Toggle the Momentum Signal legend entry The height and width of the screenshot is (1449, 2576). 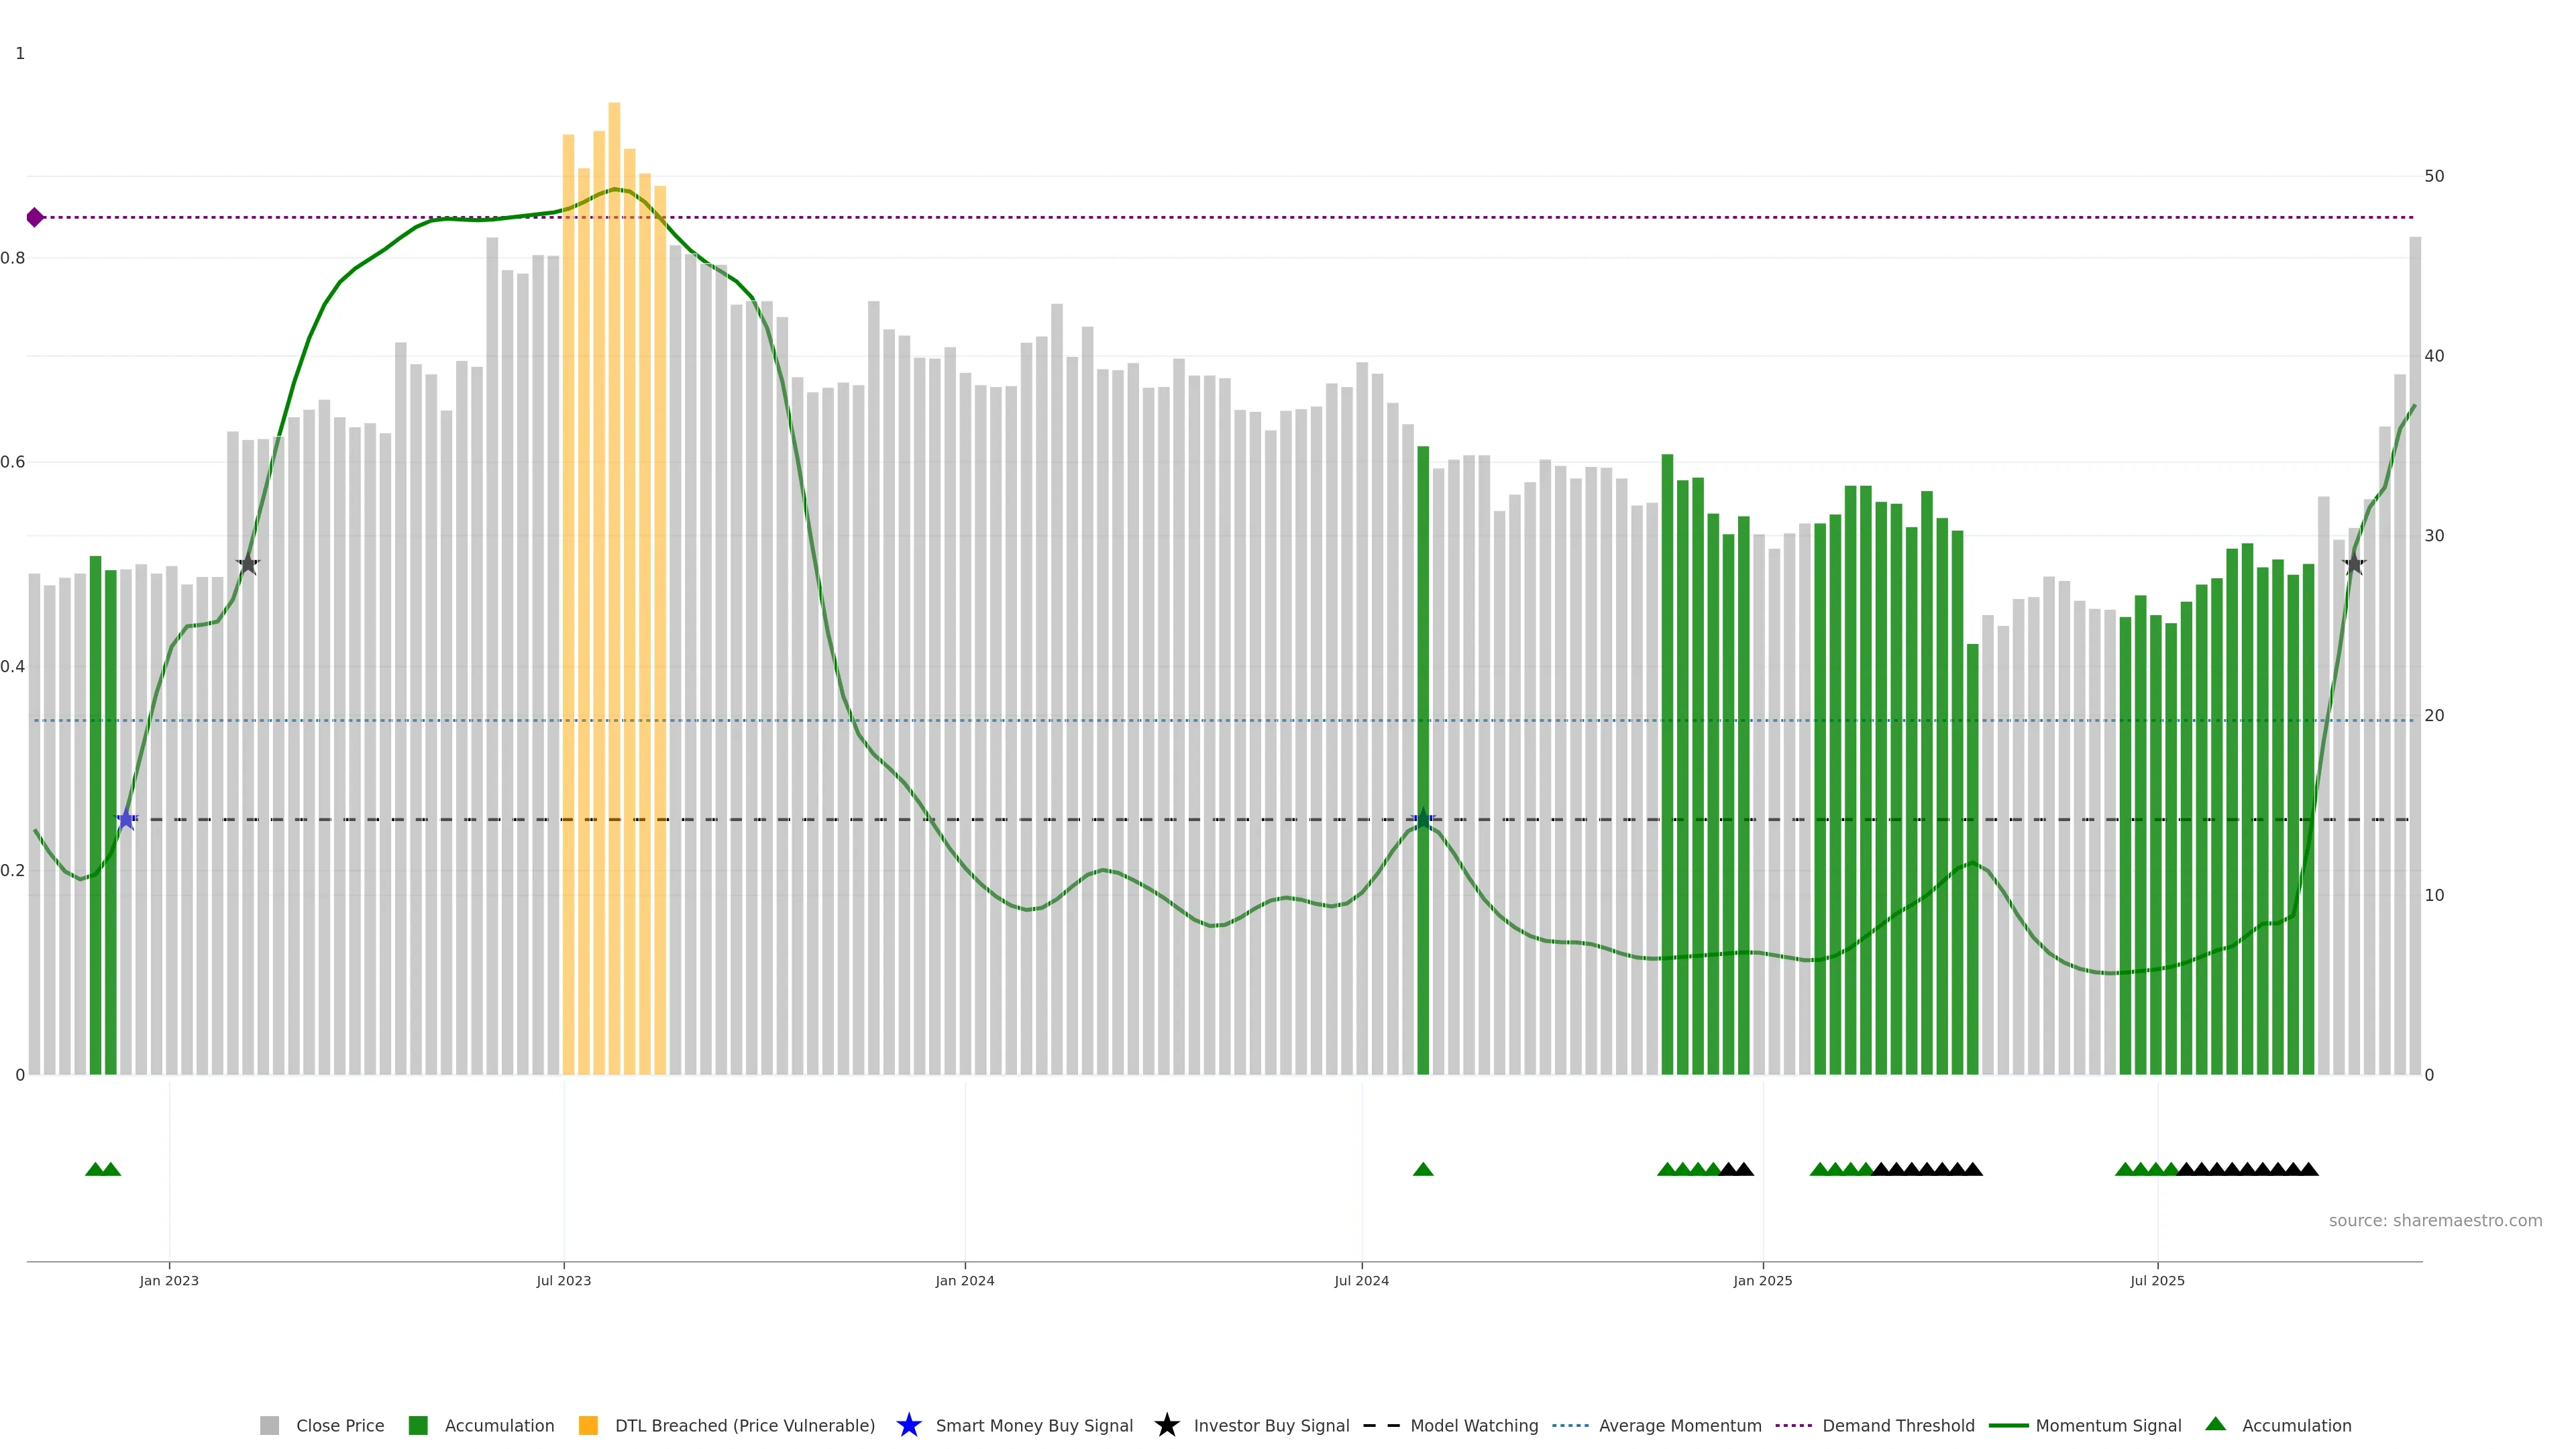(x=2108, y=1426)
